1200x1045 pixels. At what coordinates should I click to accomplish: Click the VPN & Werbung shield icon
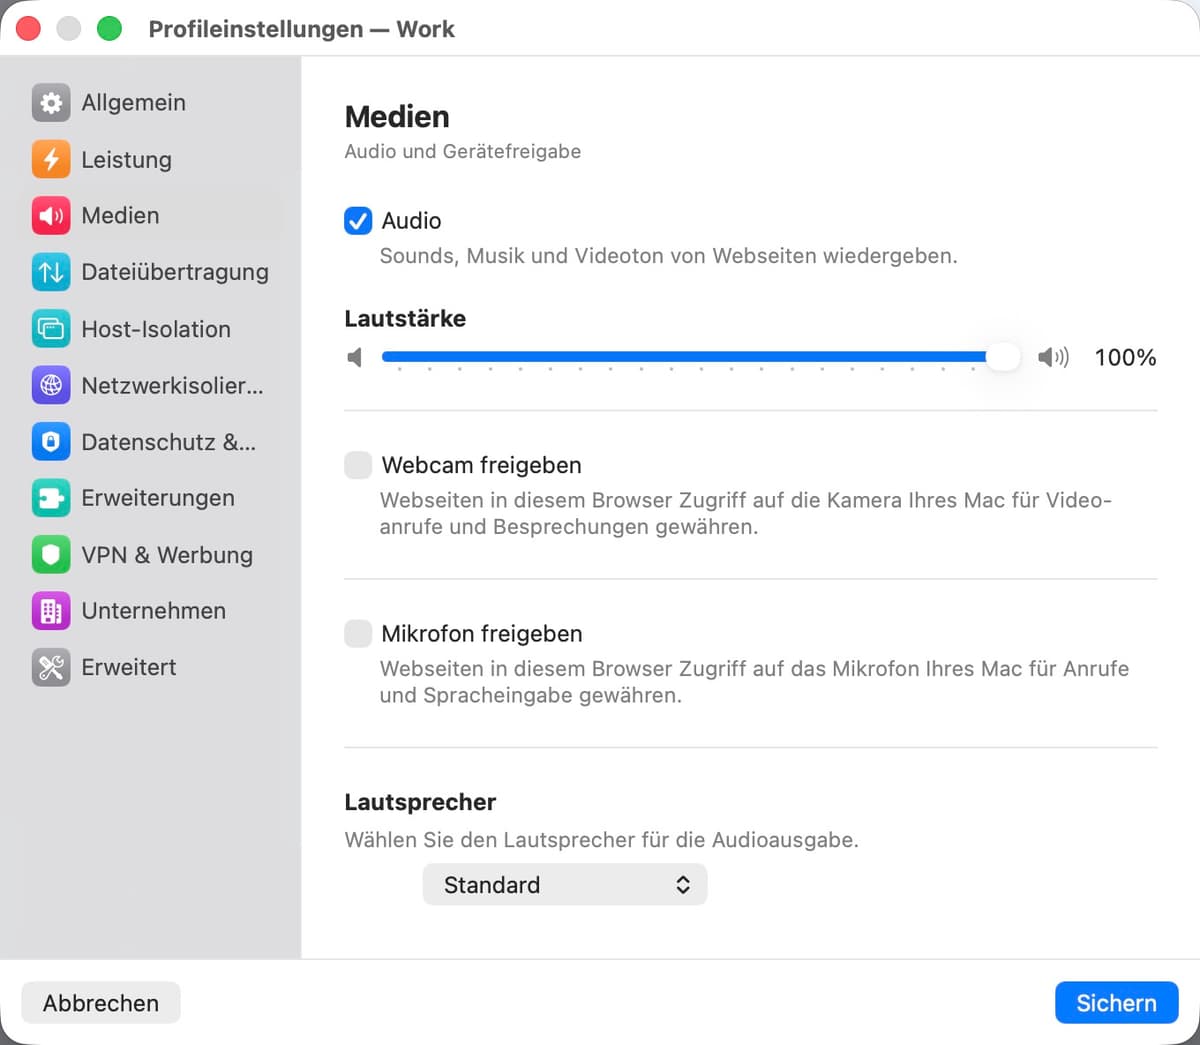tap(51, 555)
